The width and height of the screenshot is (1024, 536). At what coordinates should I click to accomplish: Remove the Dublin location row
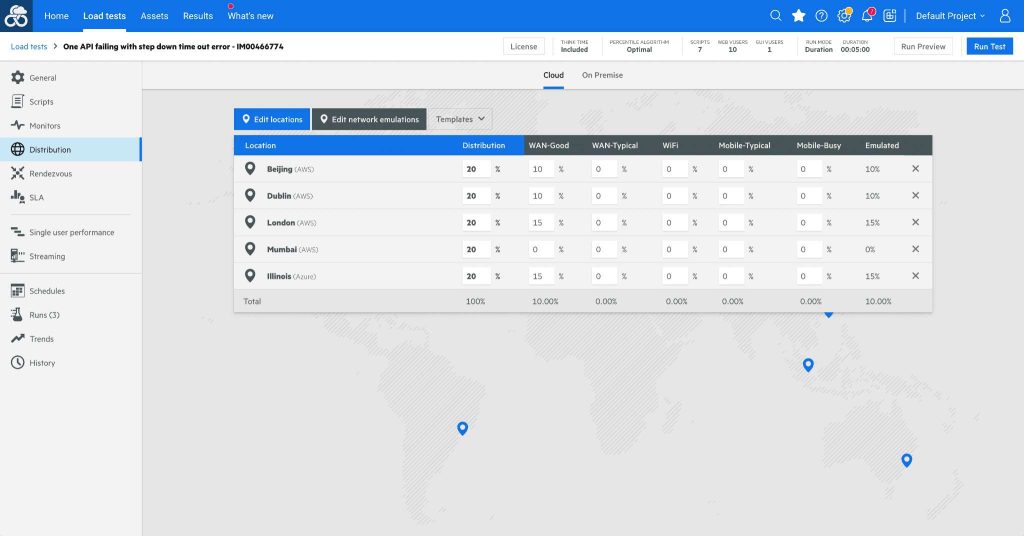tap(916, 195)
